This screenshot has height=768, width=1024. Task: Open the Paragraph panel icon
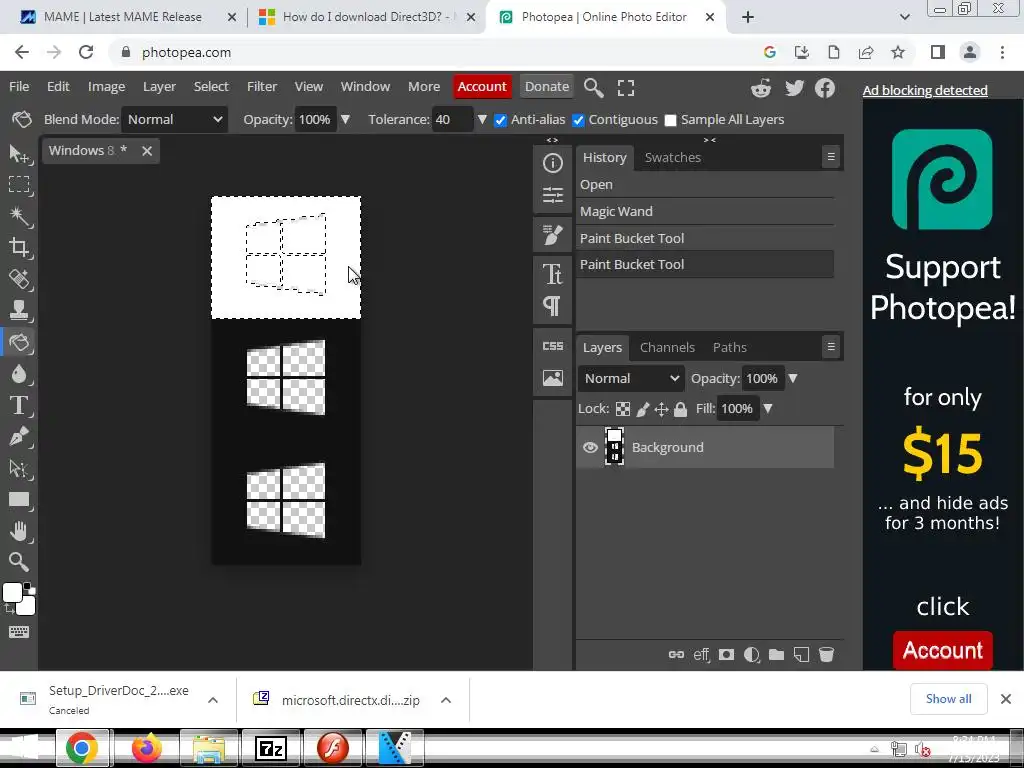552,306
